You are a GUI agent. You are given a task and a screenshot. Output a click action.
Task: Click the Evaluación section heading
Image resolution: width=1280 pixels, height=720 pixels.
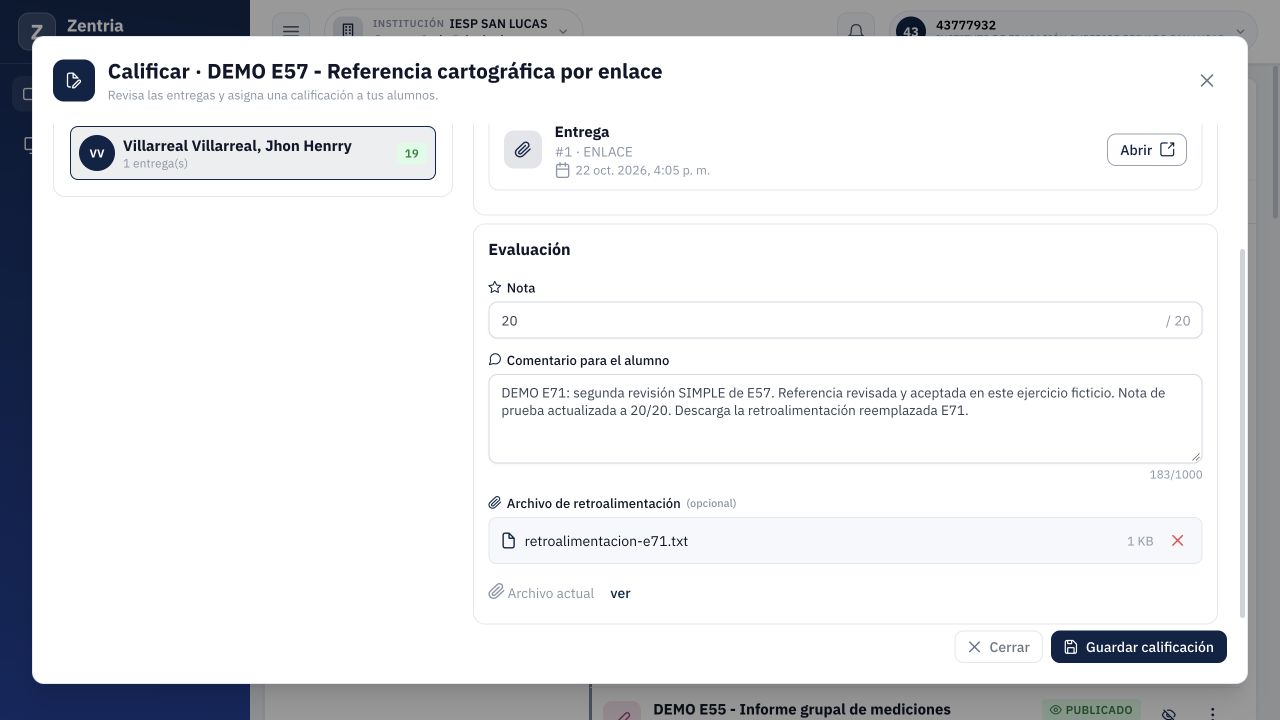[x=529, y=250]
